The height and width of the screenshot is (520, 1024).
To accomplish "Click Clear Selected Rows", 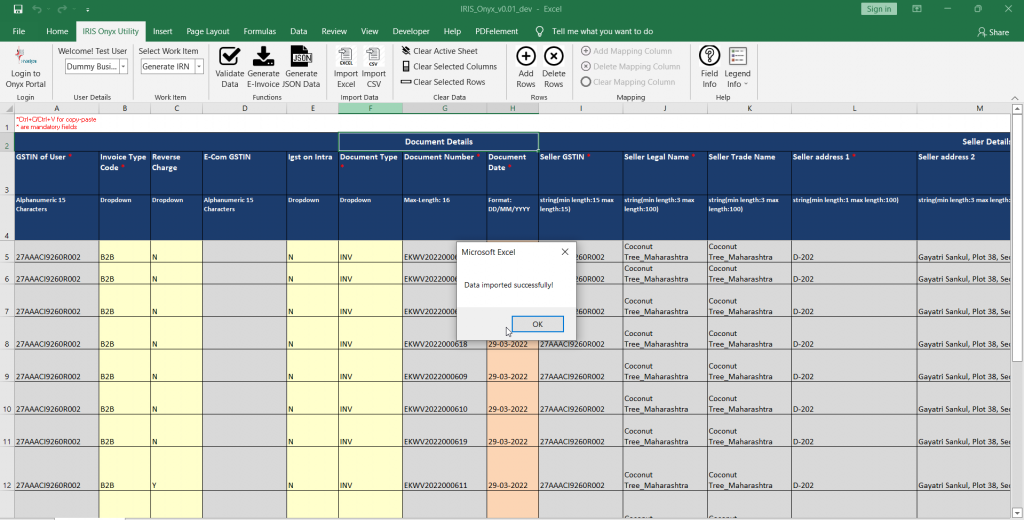I will [443, 82].
